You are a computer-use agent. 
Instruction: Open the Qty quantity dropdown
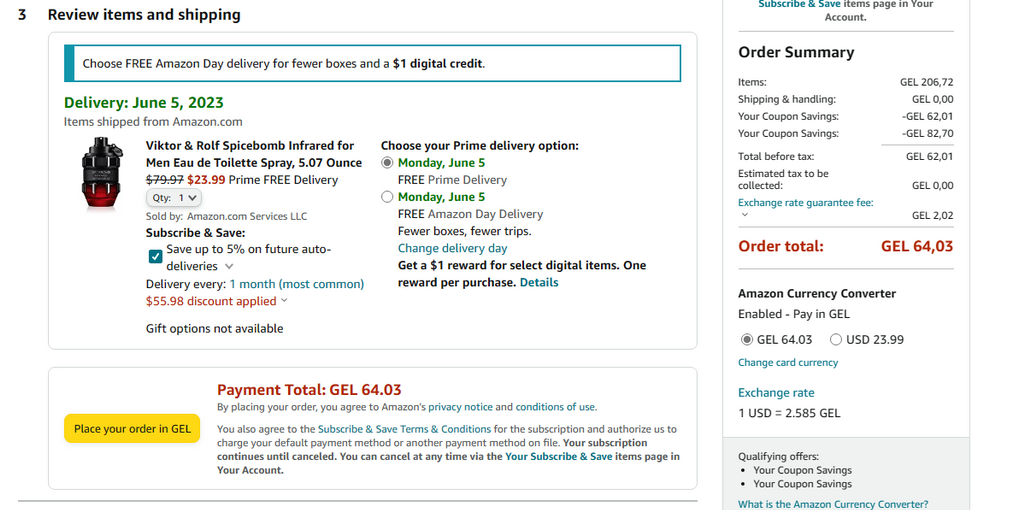pos(174,198)
